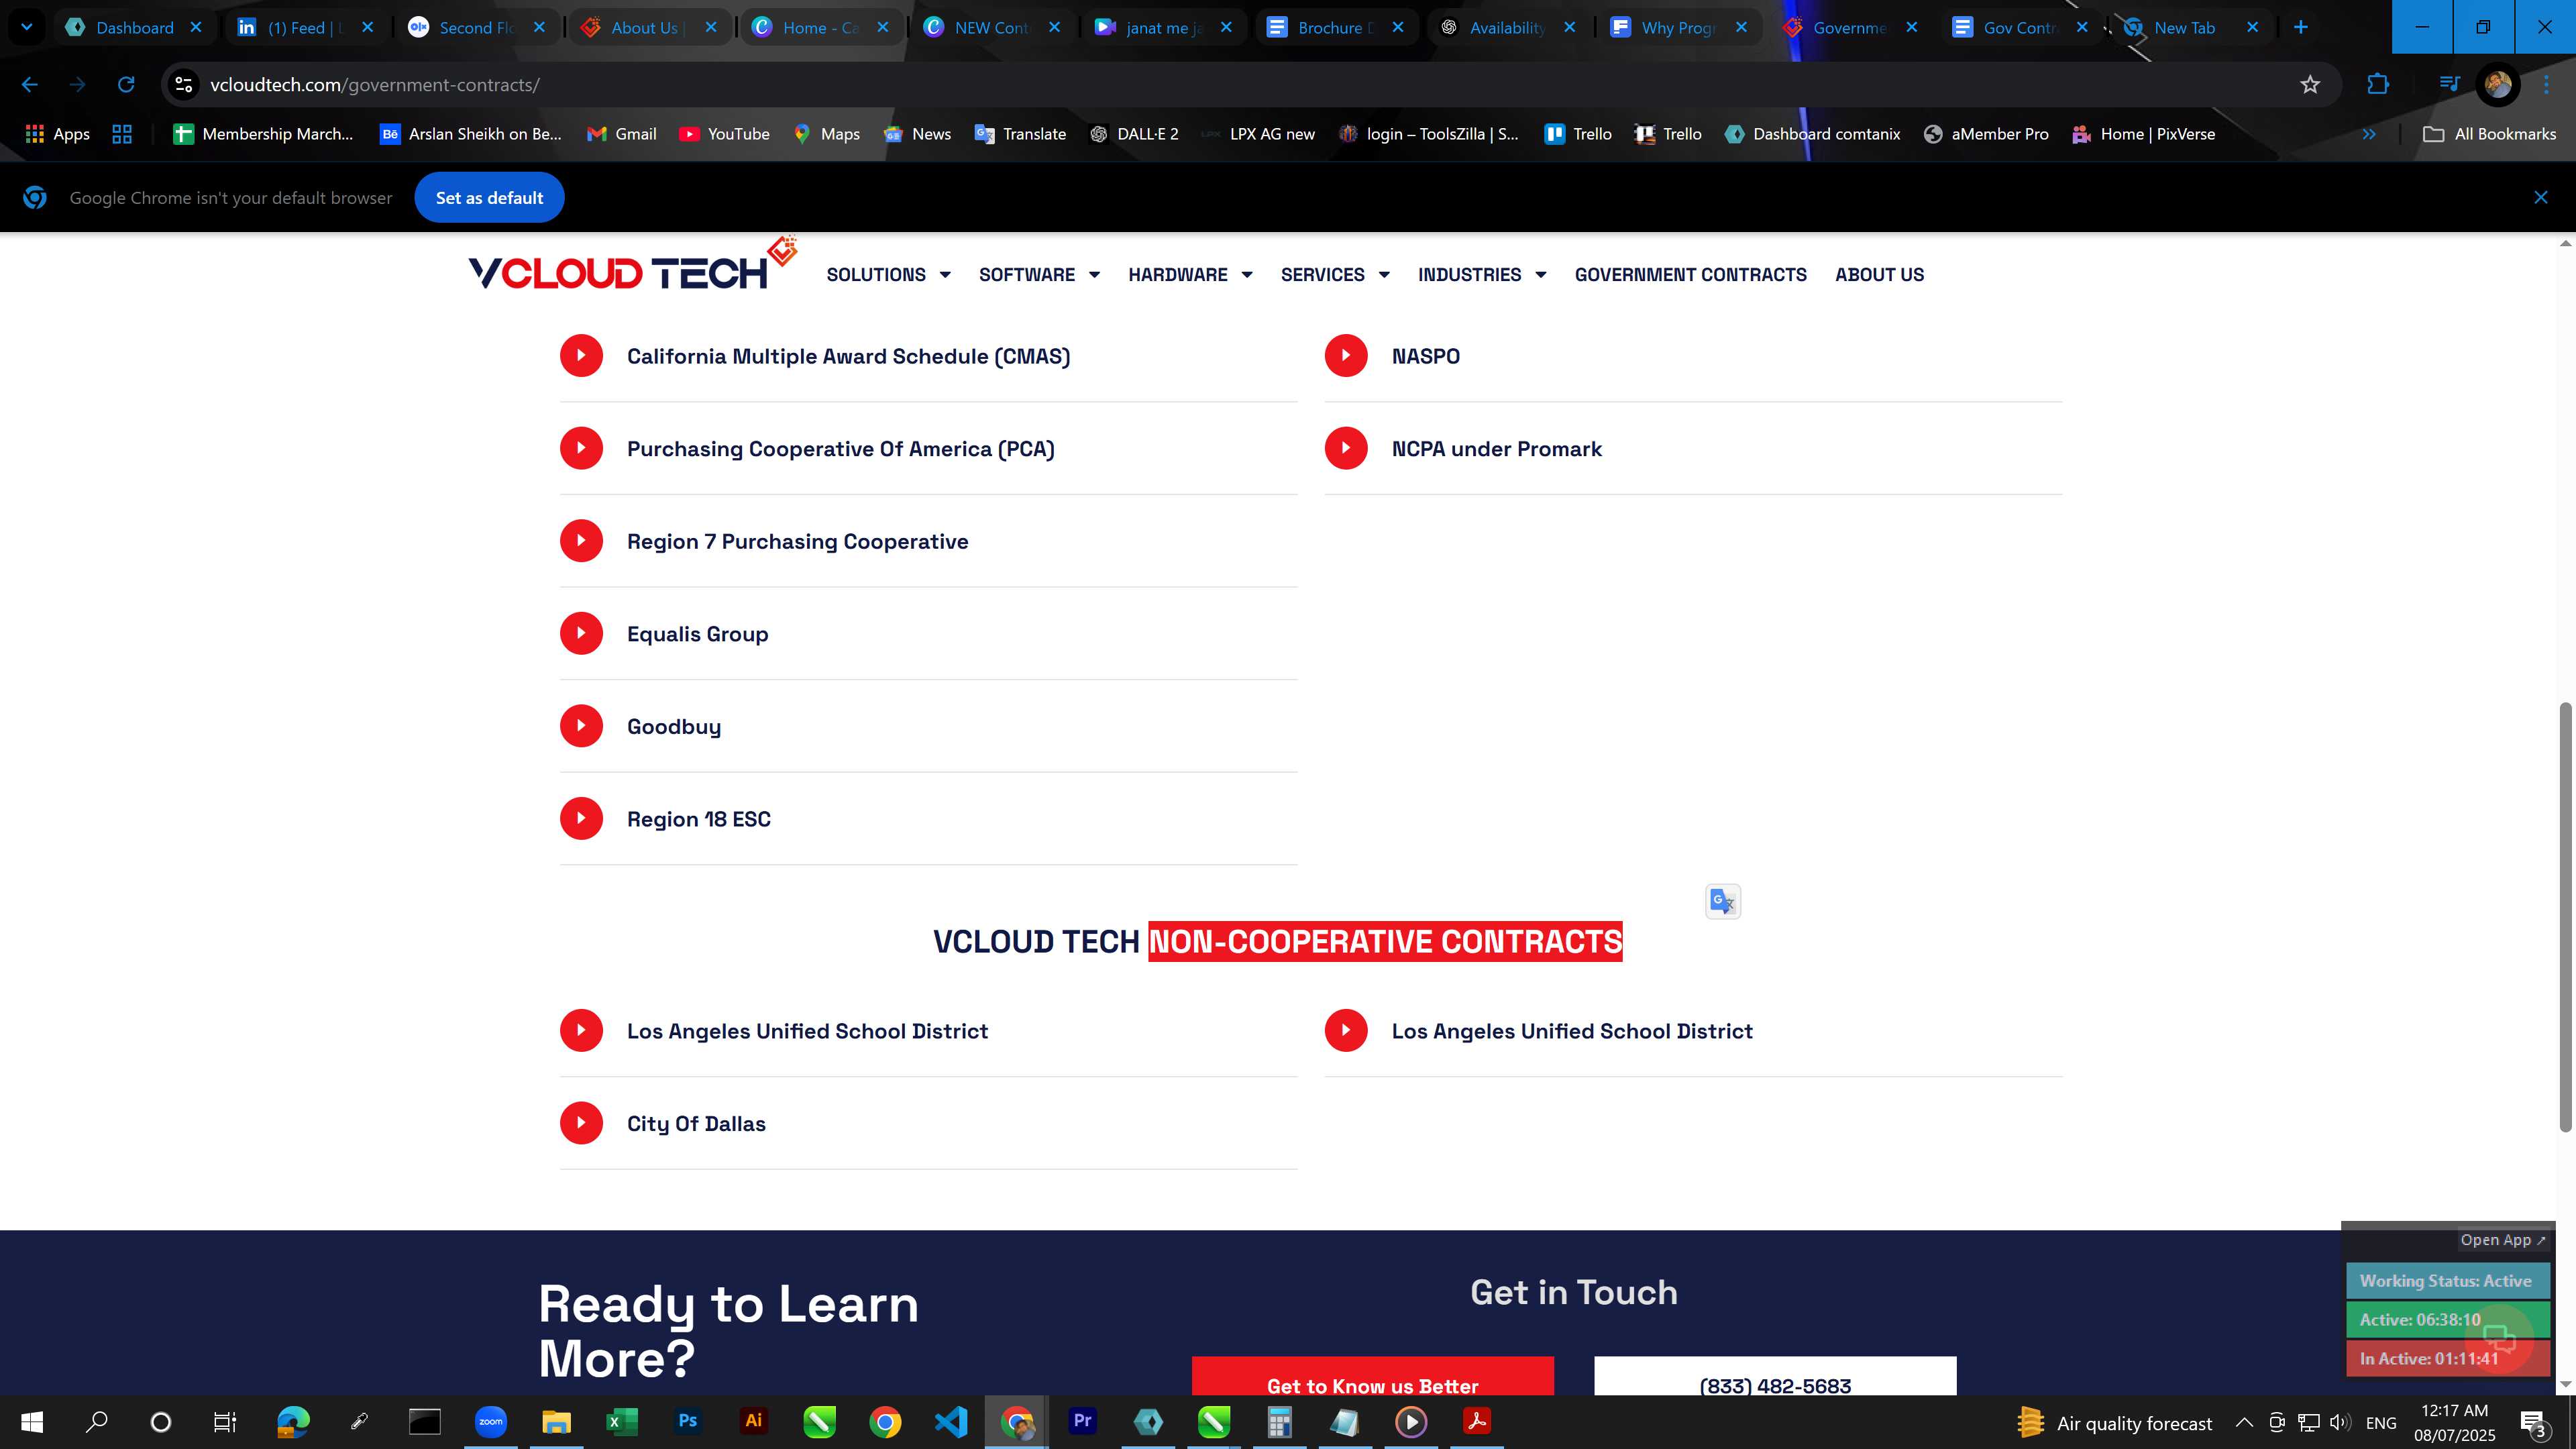The width and height of the screenshot is (2576, 1449).
Task: Open Region 18 ESC link
Action: 698,819
